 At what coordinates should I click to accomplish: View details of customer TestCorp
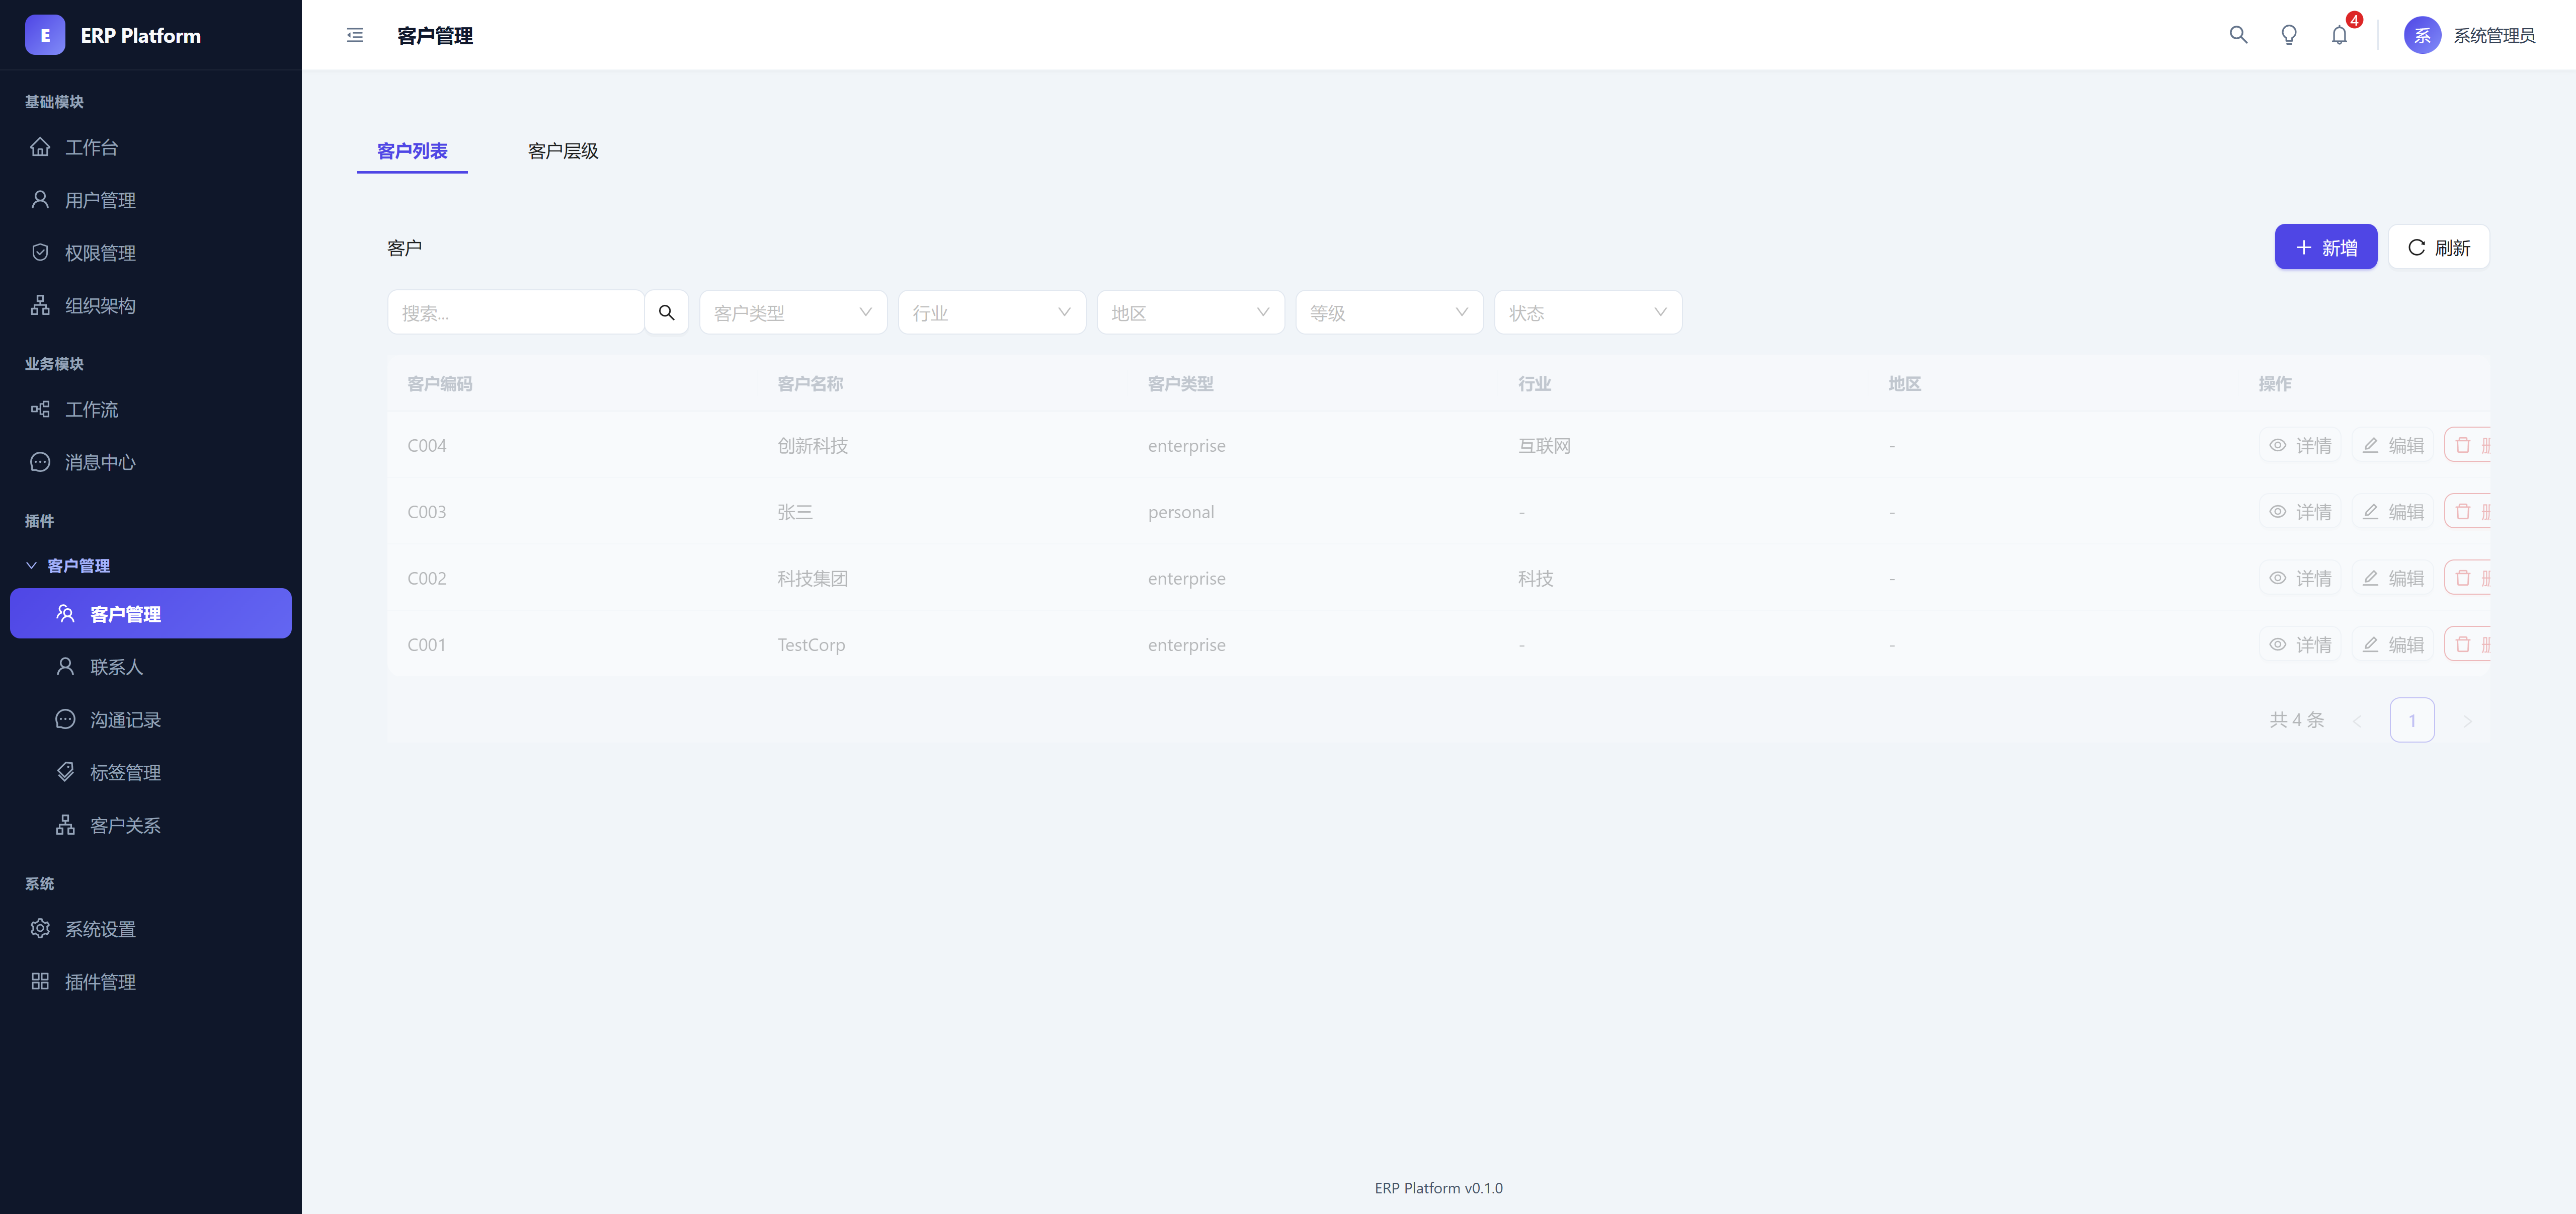[x=2299, y=645]
